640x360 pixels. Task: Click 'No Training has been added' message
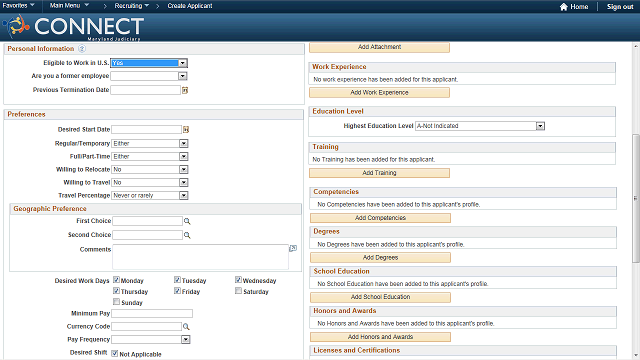pyautogui.click(x=373, y=159)
